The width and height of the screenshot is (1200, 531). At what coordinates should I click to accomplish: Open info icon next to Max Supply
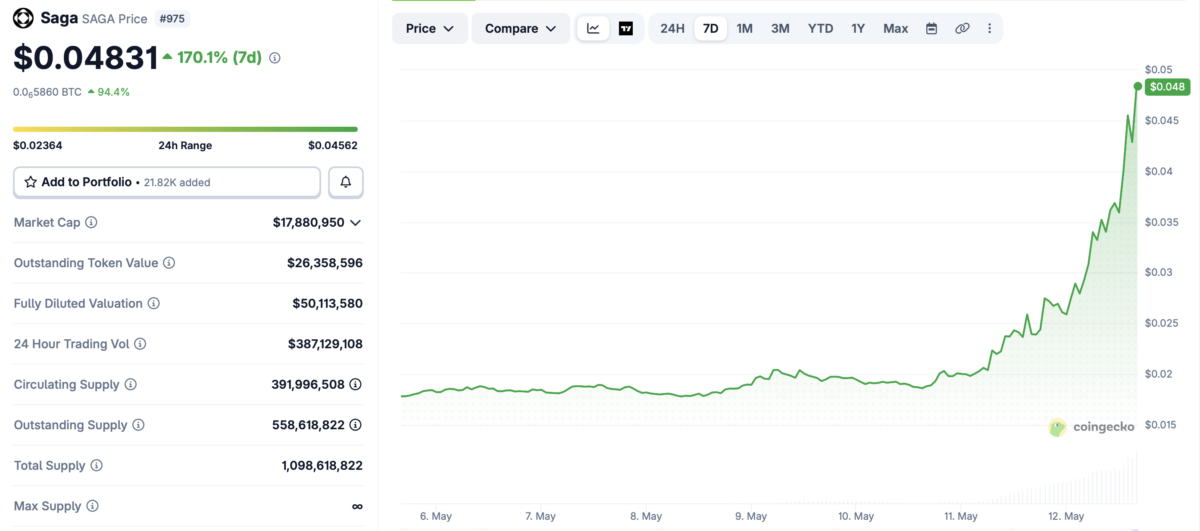coord(92,506)
